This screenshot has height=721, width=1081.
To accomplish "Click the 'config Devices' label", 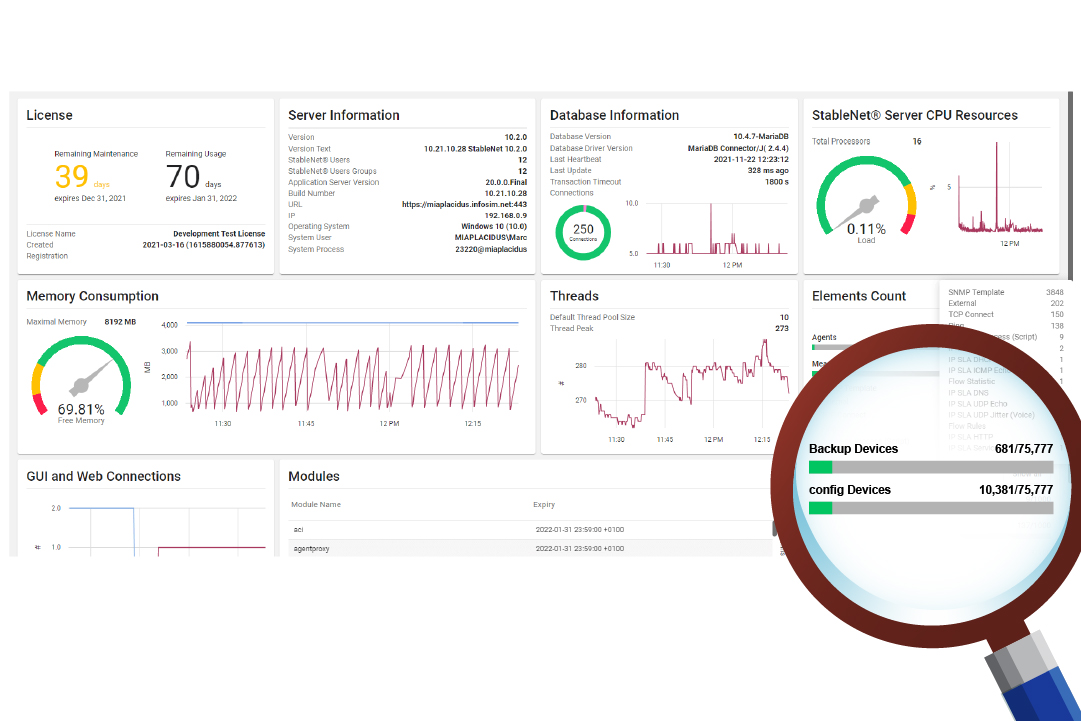I will (x=849, y=489).
